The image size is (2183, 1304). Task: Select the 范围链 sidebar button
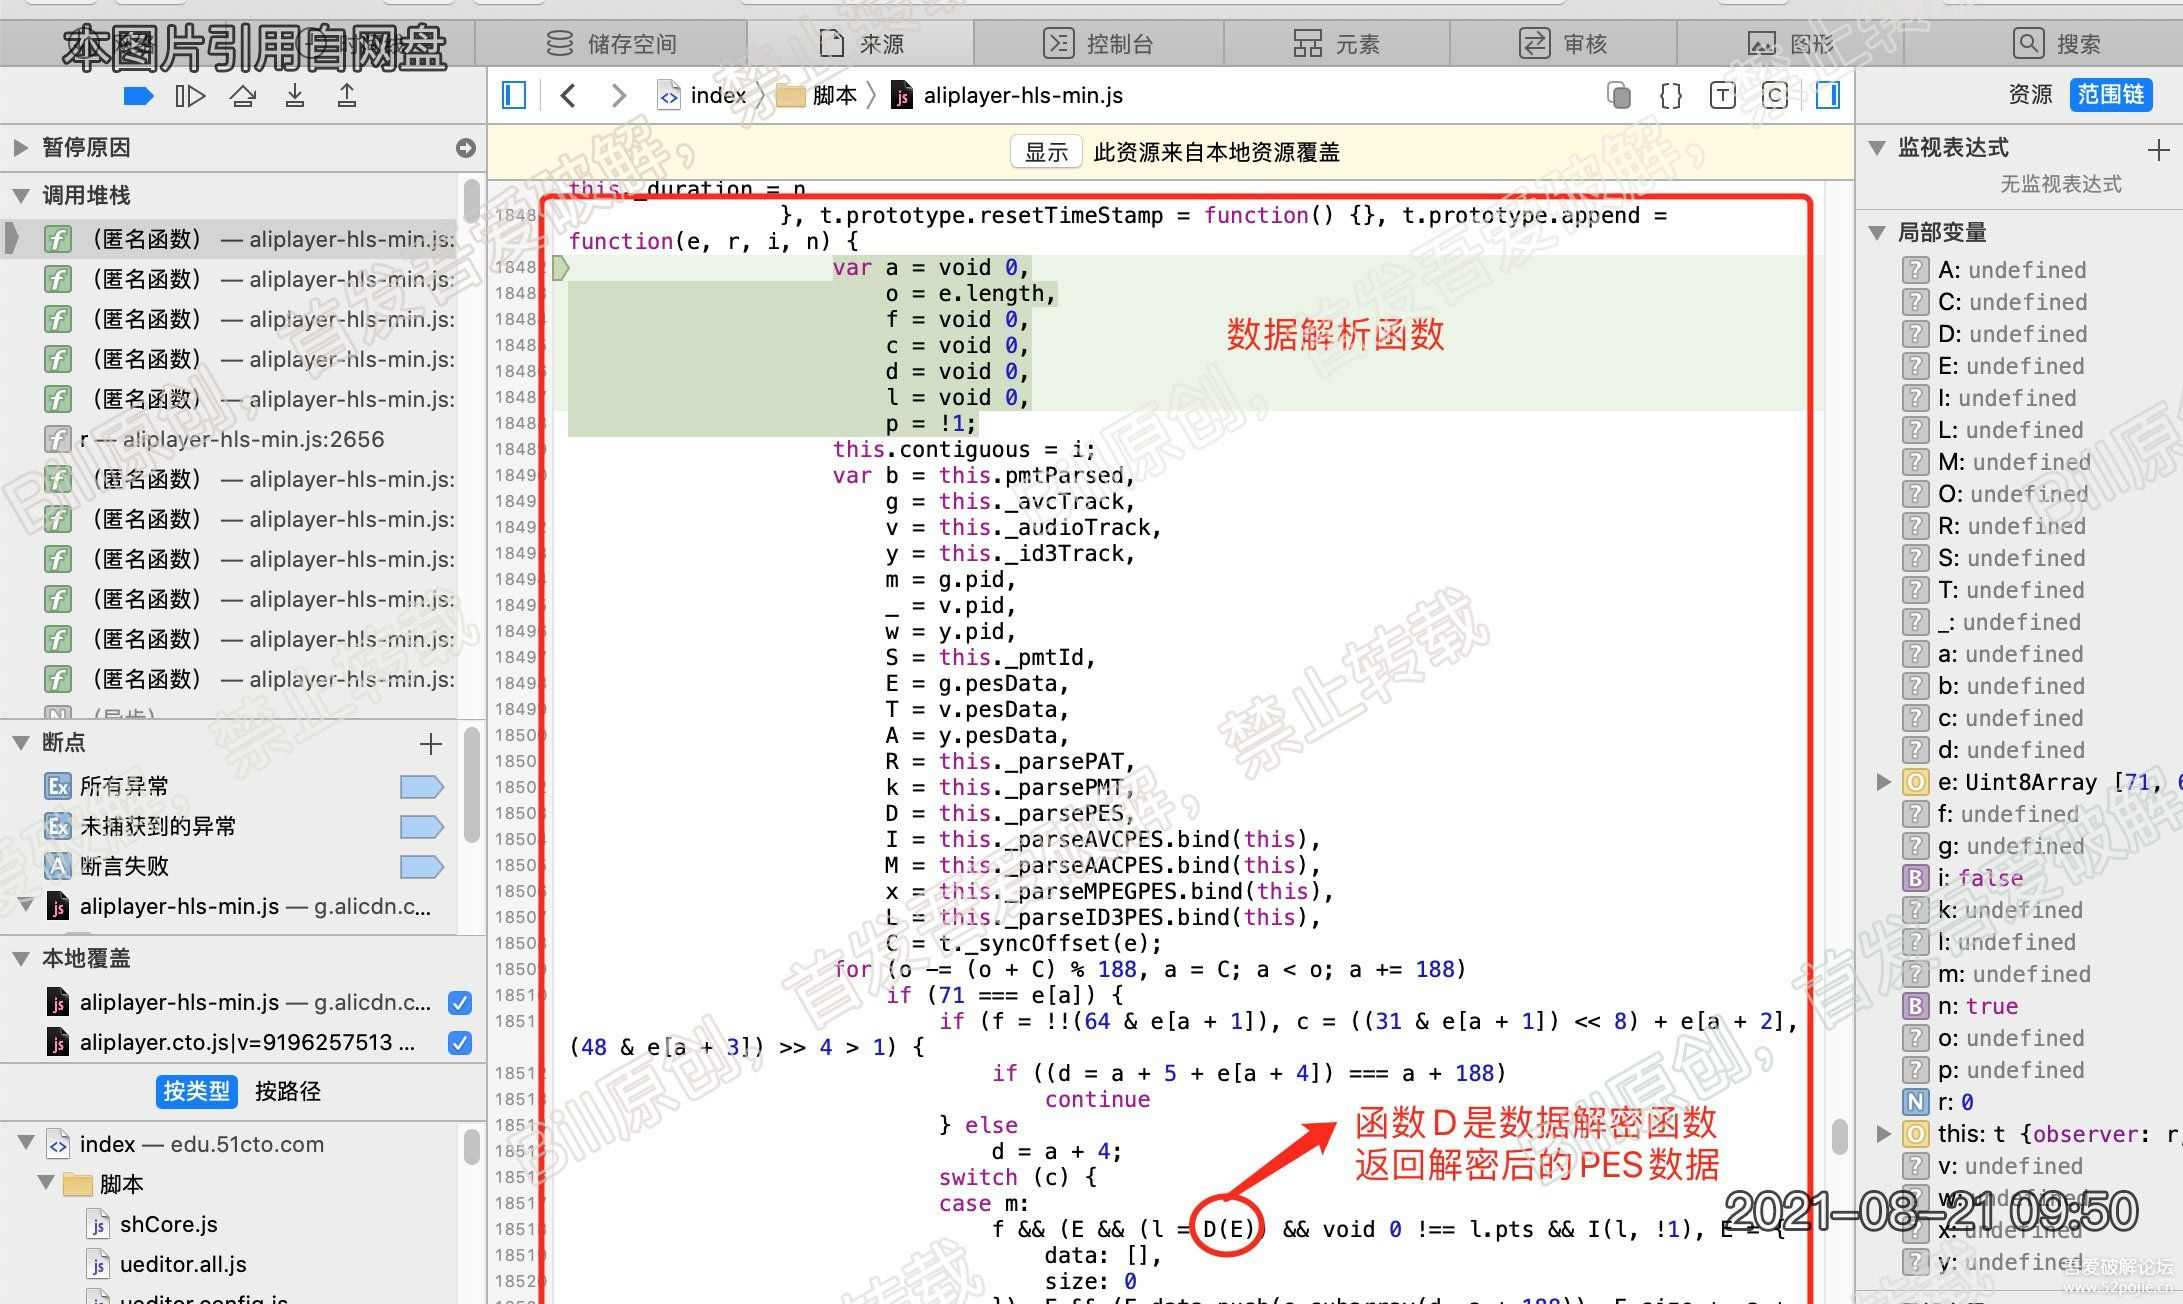tap(2111, 94)
